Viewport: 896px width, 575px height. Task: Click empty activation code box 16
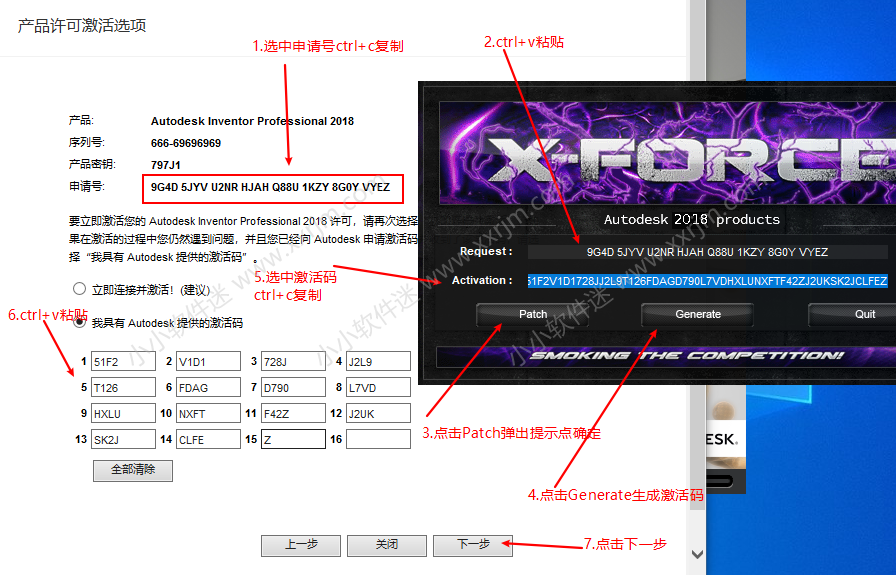pos(378,439)
